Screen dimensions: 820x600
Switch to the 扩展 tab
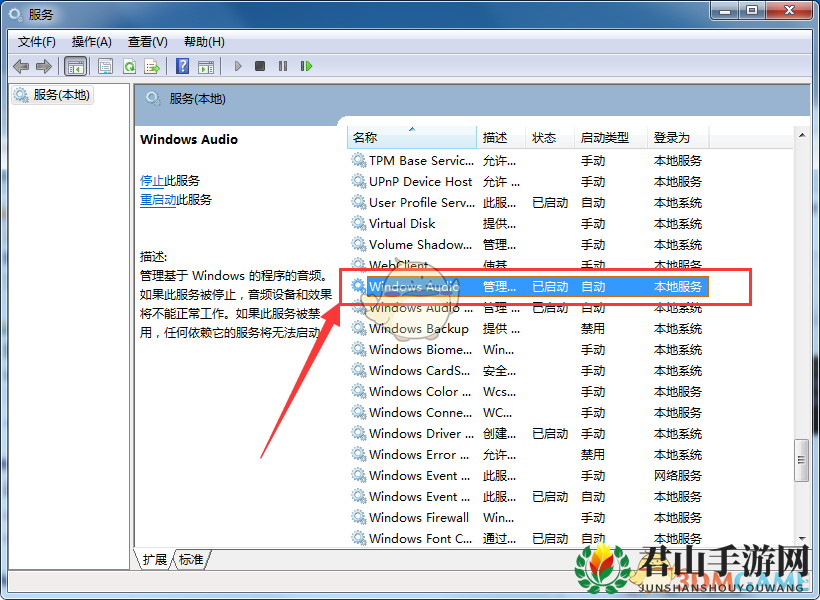click(154, 560)
